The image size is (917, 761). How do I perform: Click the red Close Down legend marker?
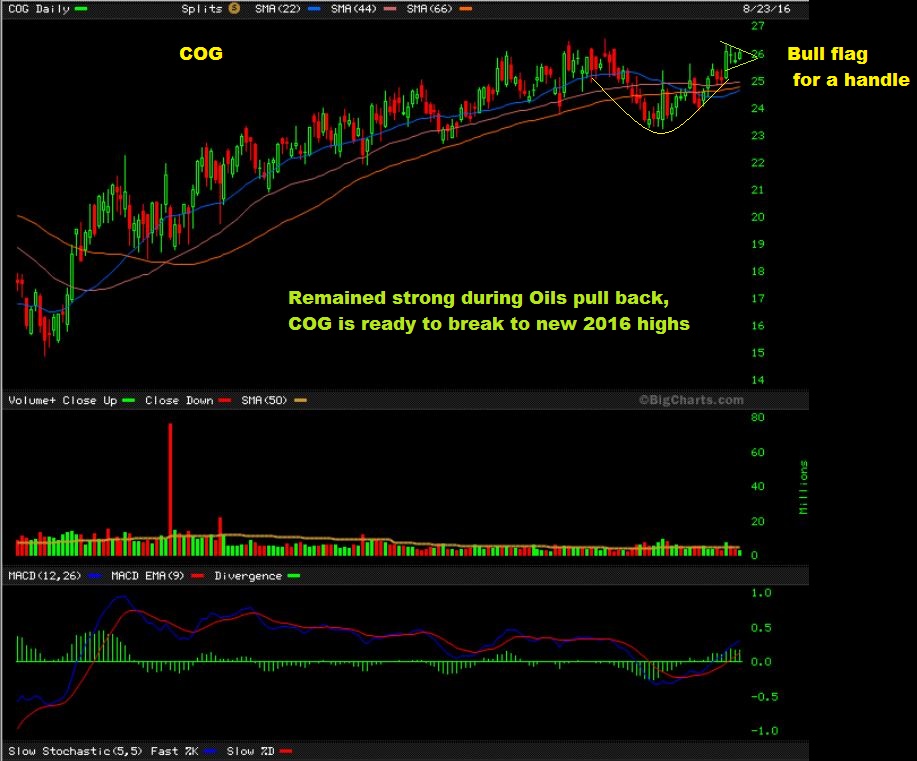coord(224,400)
